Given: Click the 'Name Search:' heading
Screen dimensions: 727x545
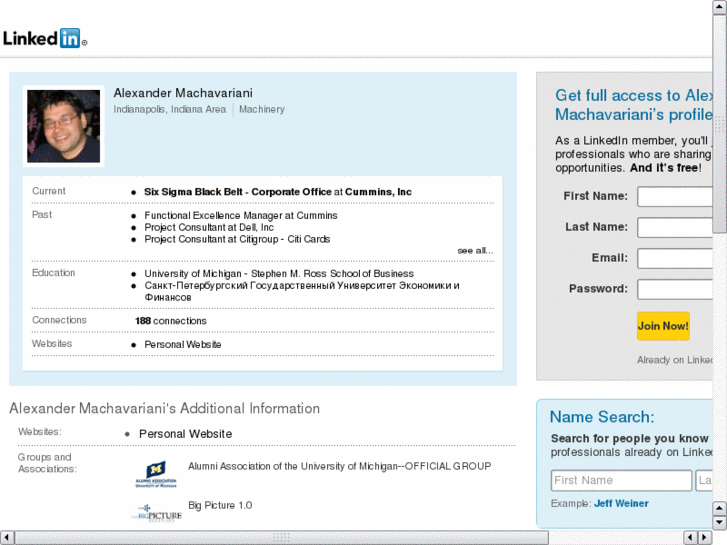Looking at the screenshot, I should coord(602,417).
